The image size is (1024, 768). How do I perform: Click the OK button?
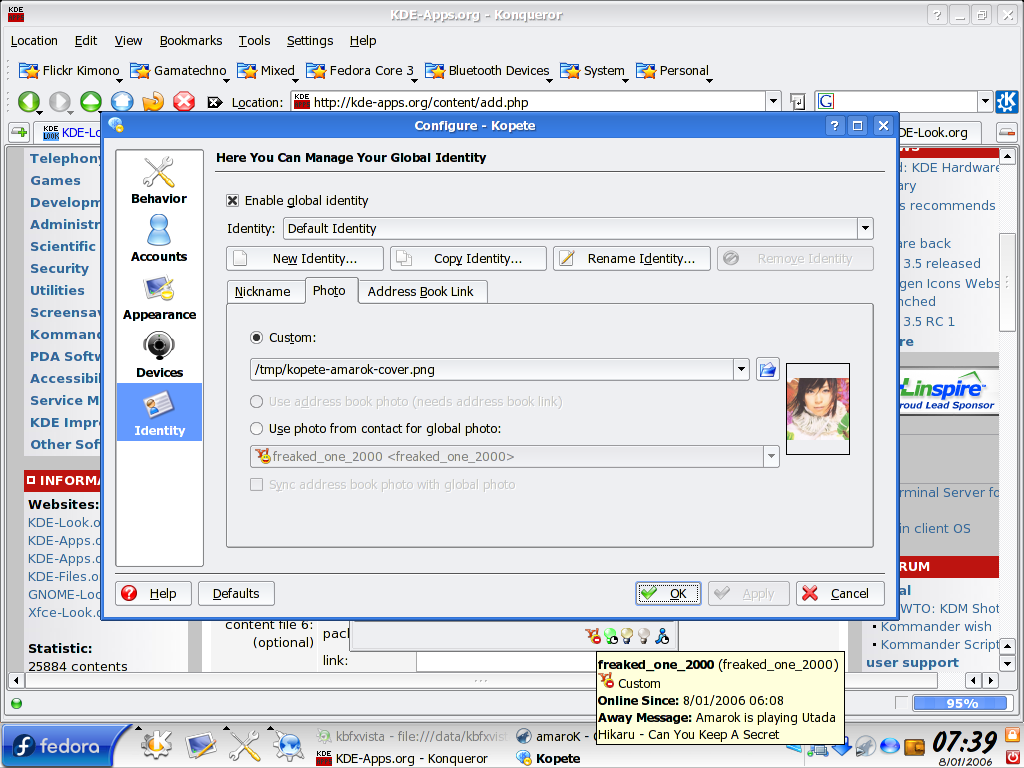(668, 594)
